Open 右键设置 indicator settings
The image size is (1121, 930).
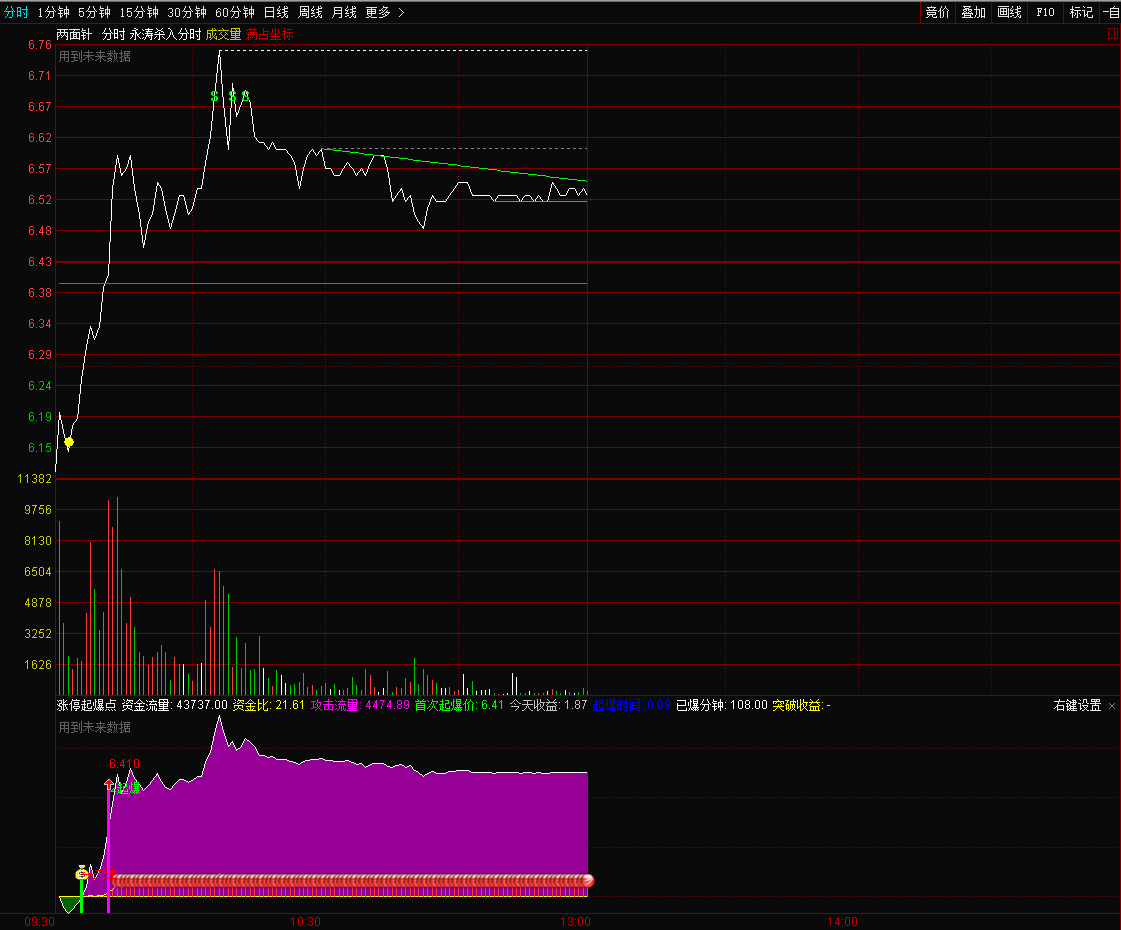click(1077, 706)
